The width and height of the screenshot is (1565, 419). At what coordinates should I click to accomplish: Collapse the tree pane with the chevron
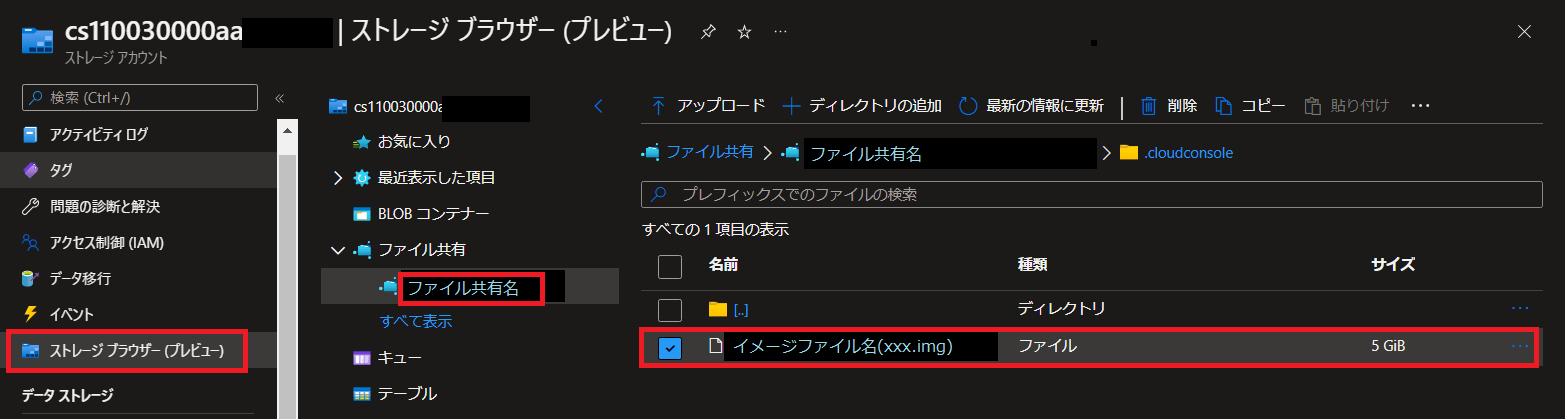coord(598,105)
